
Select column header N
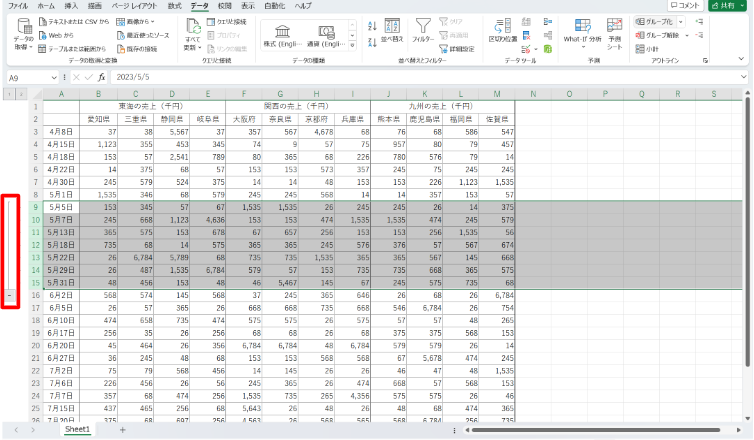[x=533, y=94]
